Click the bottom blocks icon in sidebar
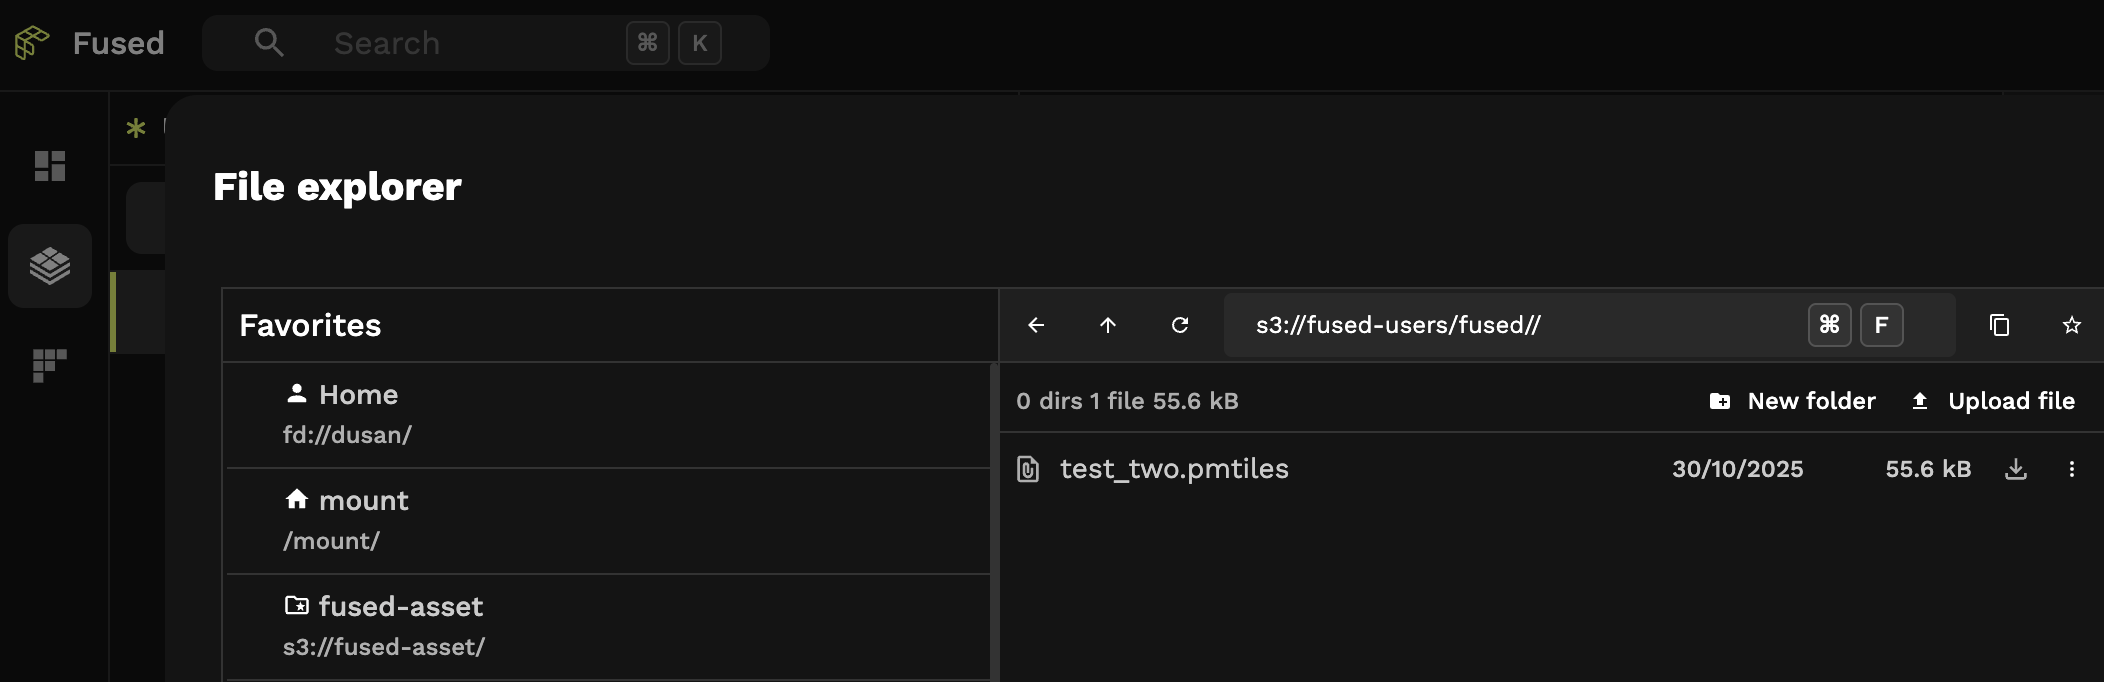 coord(50,367)
